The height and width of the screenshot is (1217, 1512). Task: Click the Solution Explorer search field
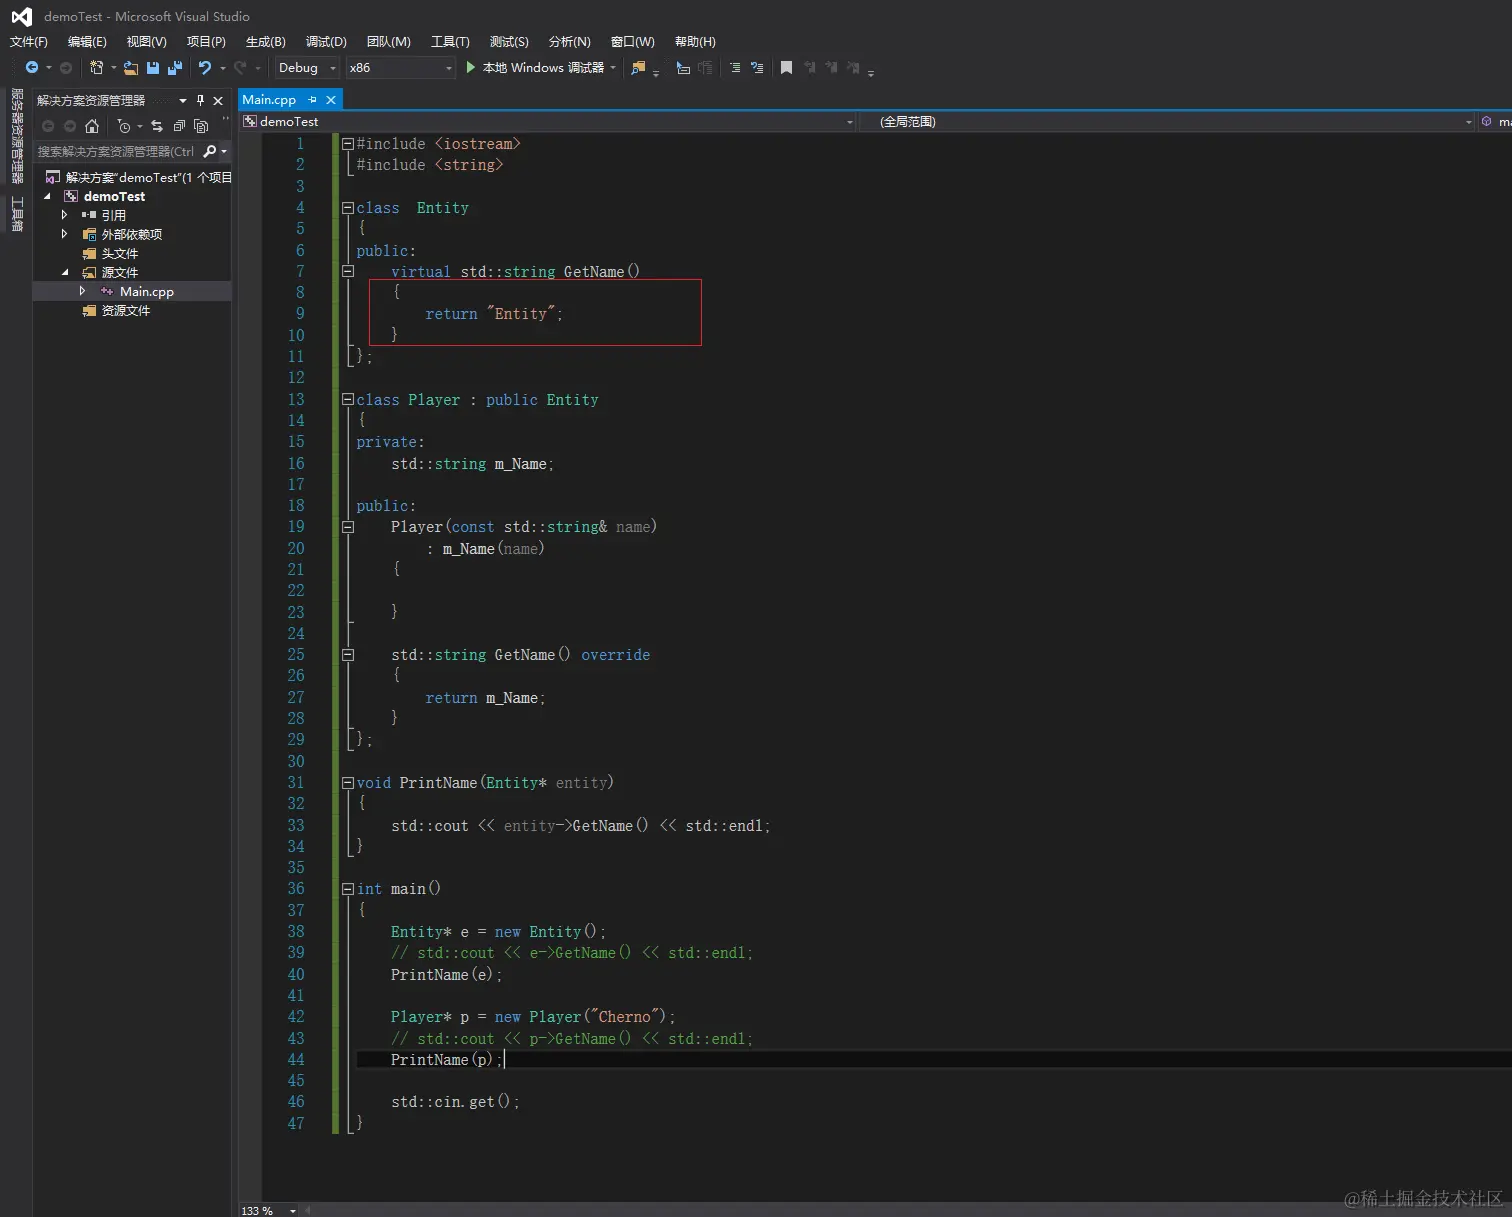click(x=116, y=151)
